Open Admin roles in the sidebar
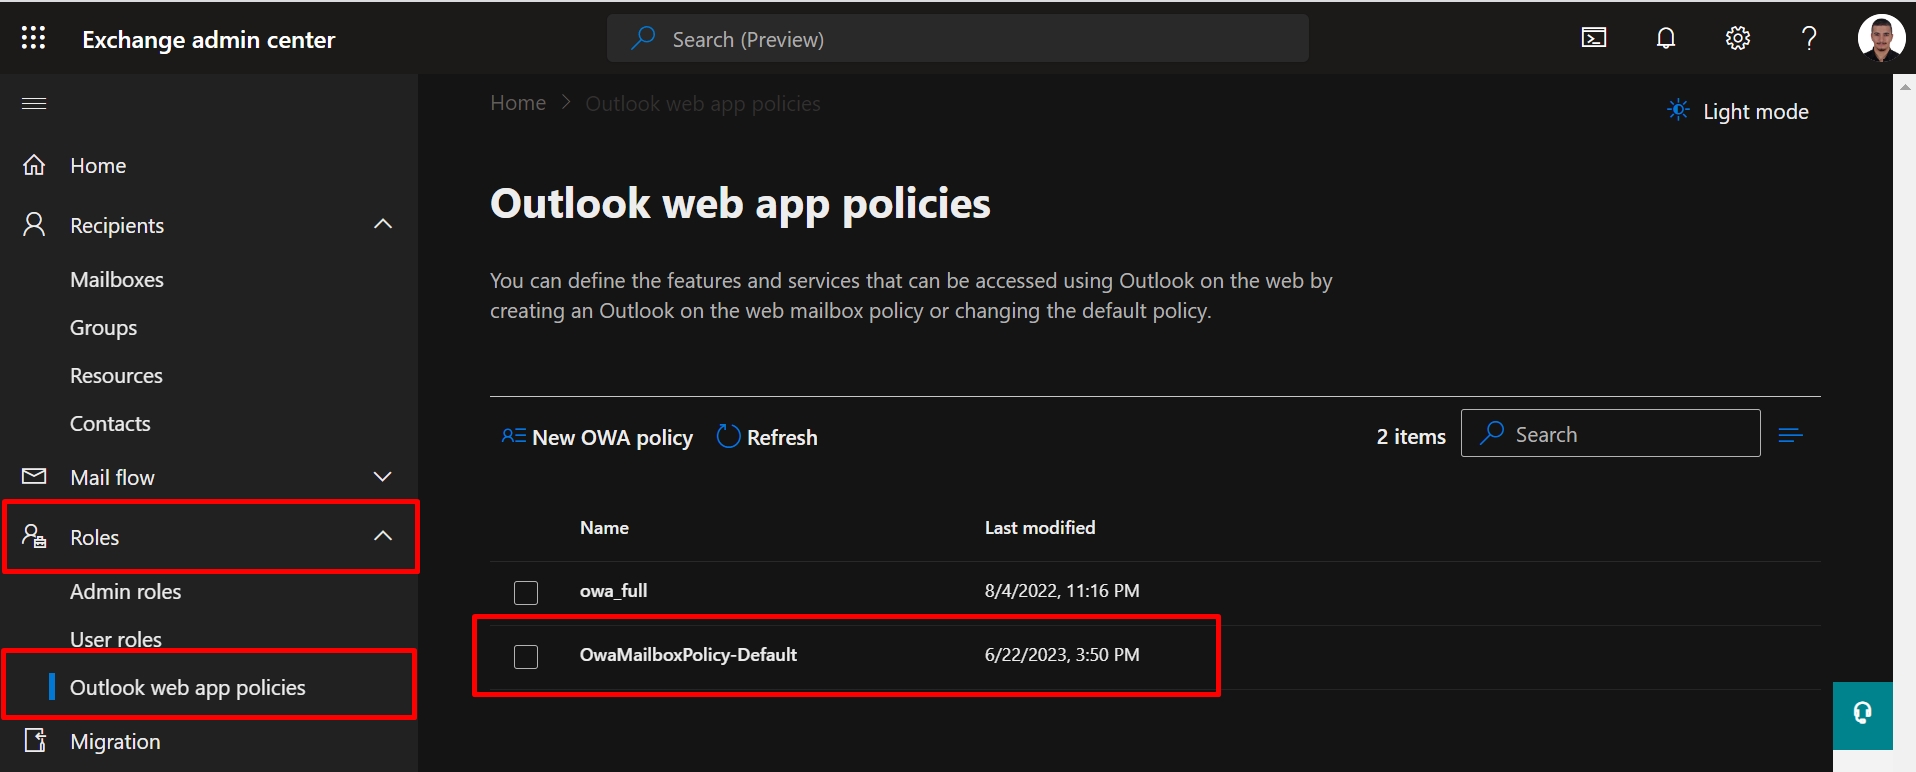This screenshot has width=1916, height=772. [x=125, y=591]
